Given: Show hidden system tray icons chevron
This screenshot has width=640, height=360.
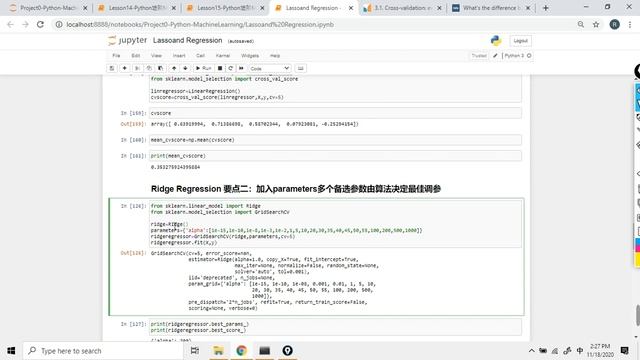Looking at the screenshot, I should [x=531, y=351].
